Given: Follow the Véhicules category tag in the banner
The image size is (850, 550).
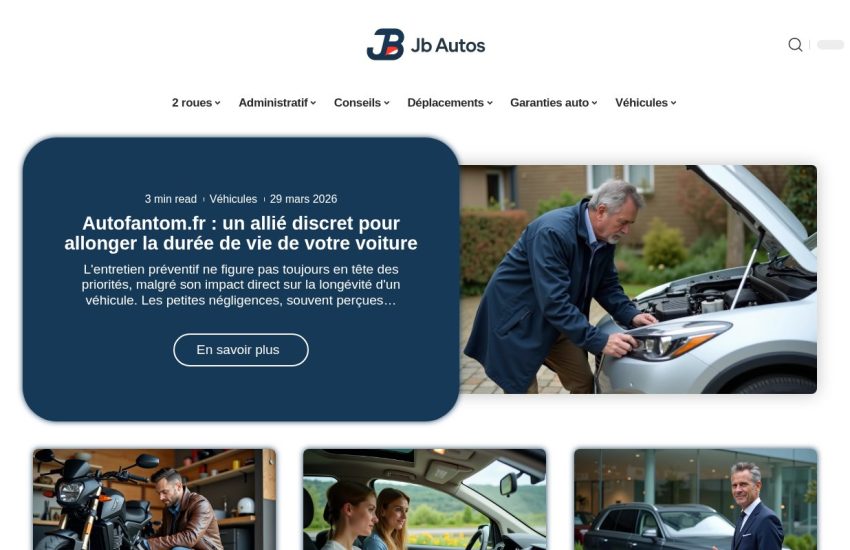Looking at the screenshot, I should pyautogui.click(x=233, y=199).
